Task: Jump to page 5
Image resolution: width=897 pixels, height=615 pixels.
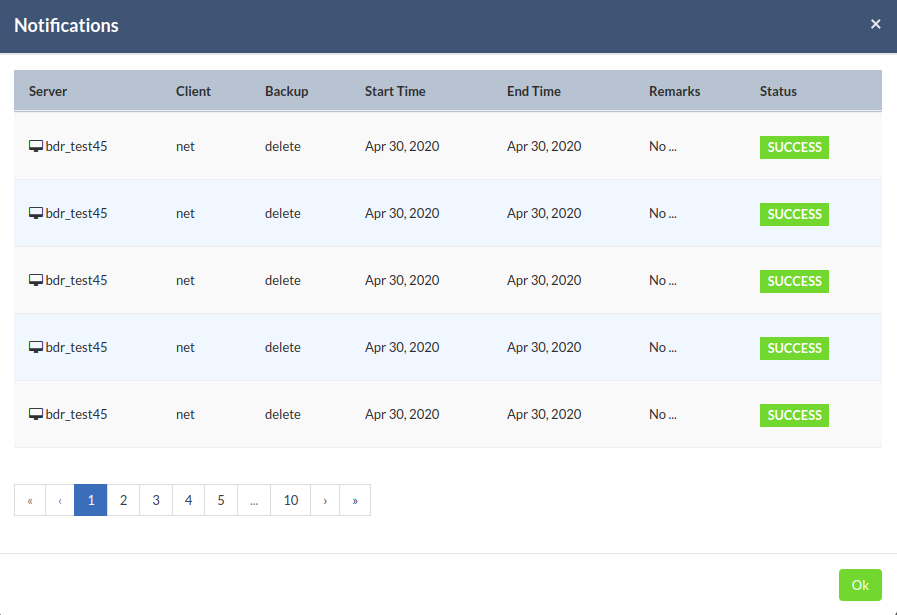Action: (x=221, y=500)
